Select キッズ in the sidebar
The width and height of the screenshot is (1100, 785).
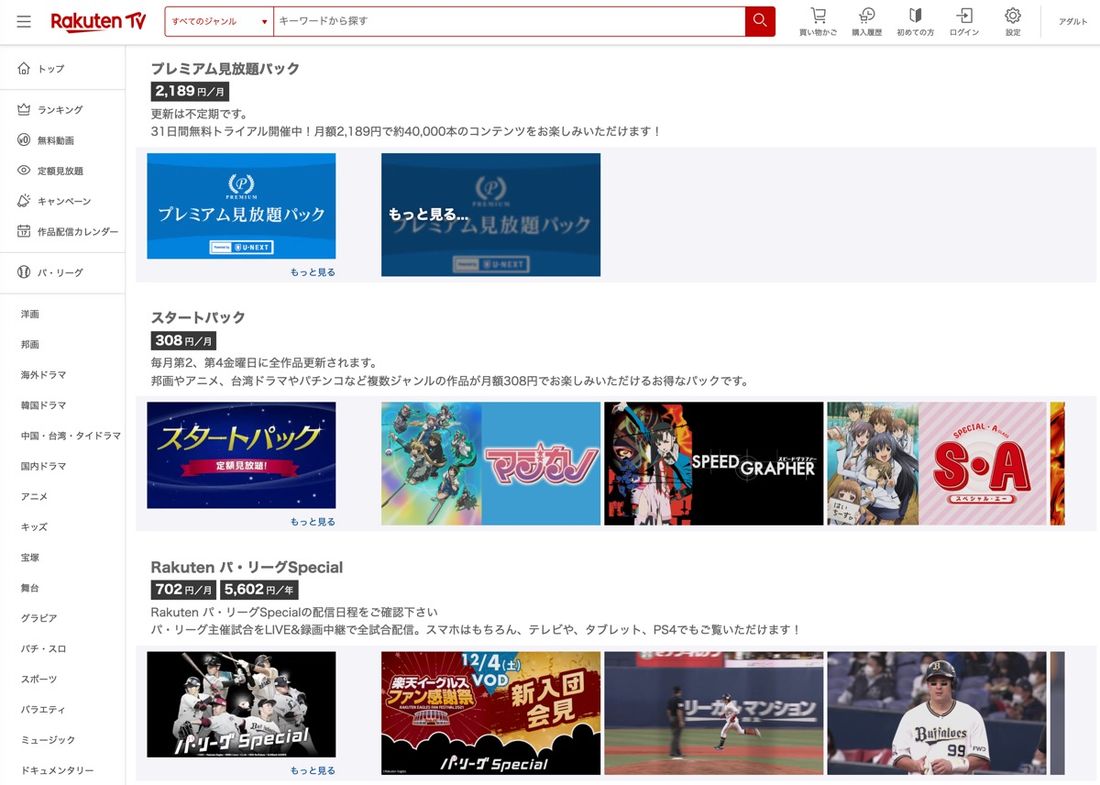pyautogui.click(x=34, y=527)
